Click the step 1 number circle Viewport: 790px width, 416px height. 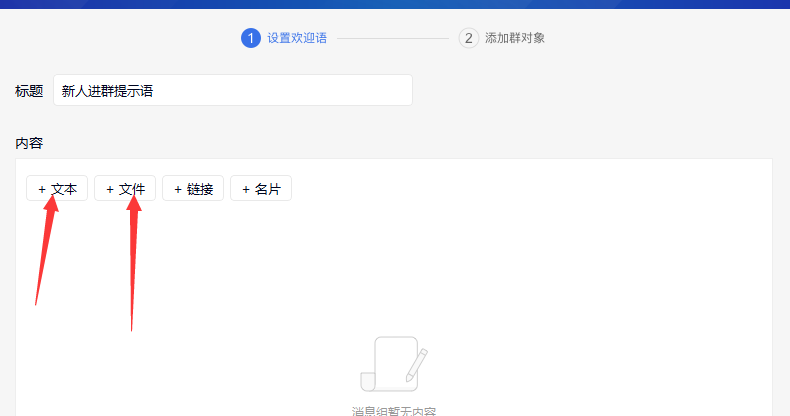250,38
